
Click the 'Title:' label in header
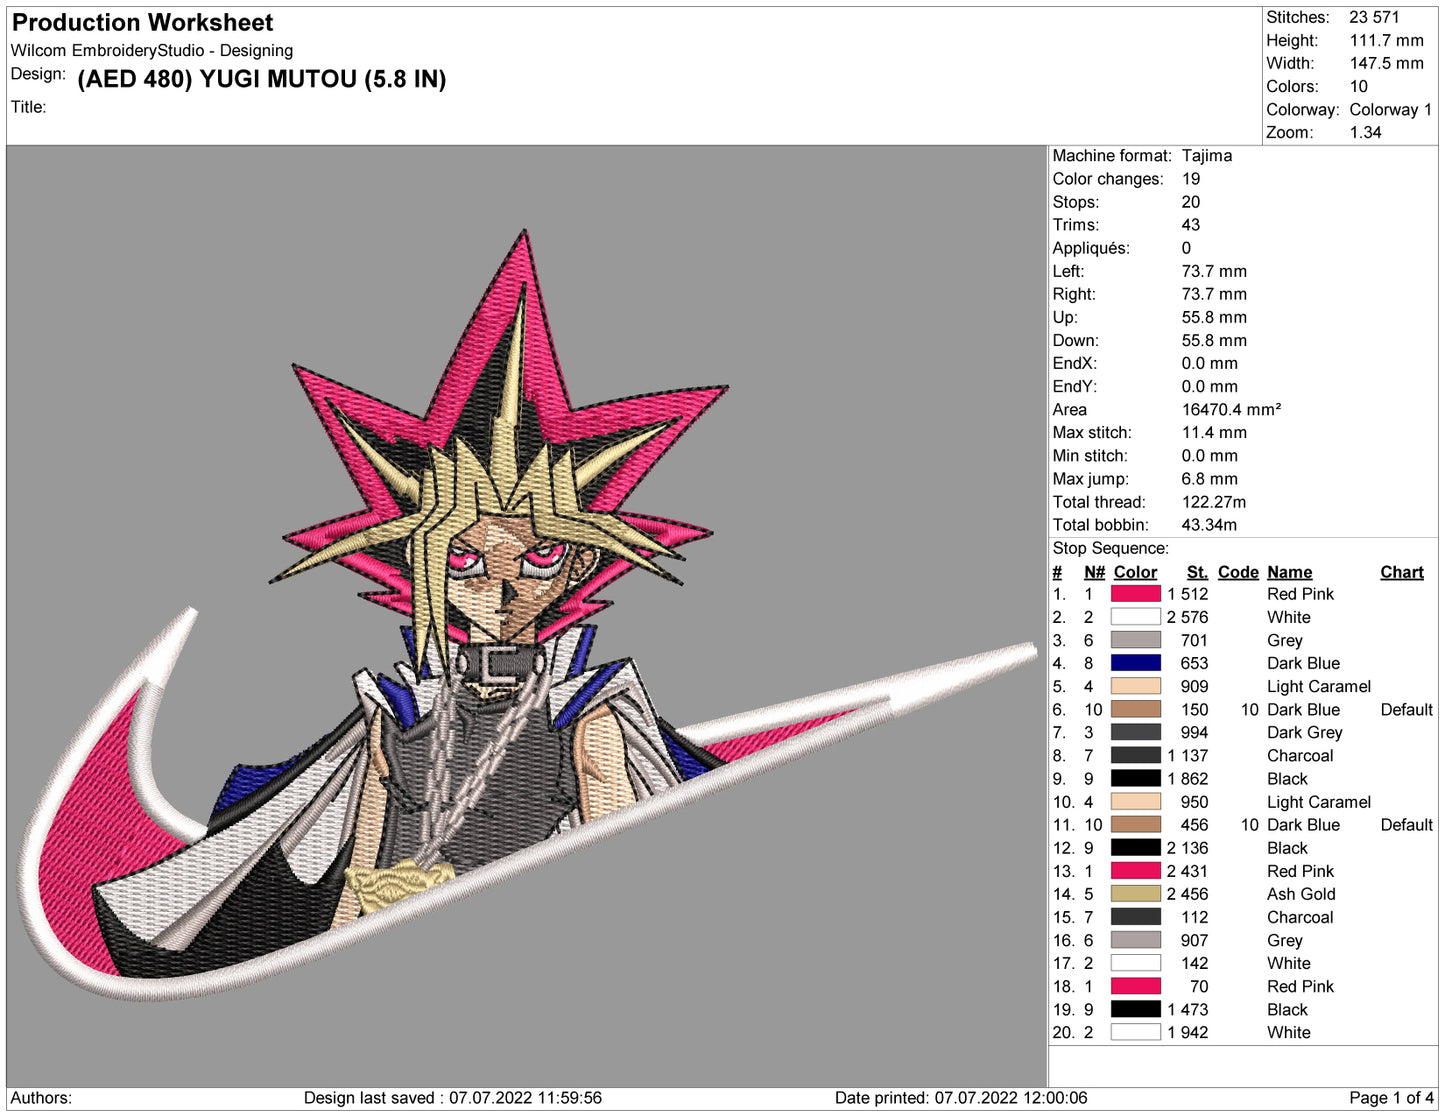(x=28, y=107)
